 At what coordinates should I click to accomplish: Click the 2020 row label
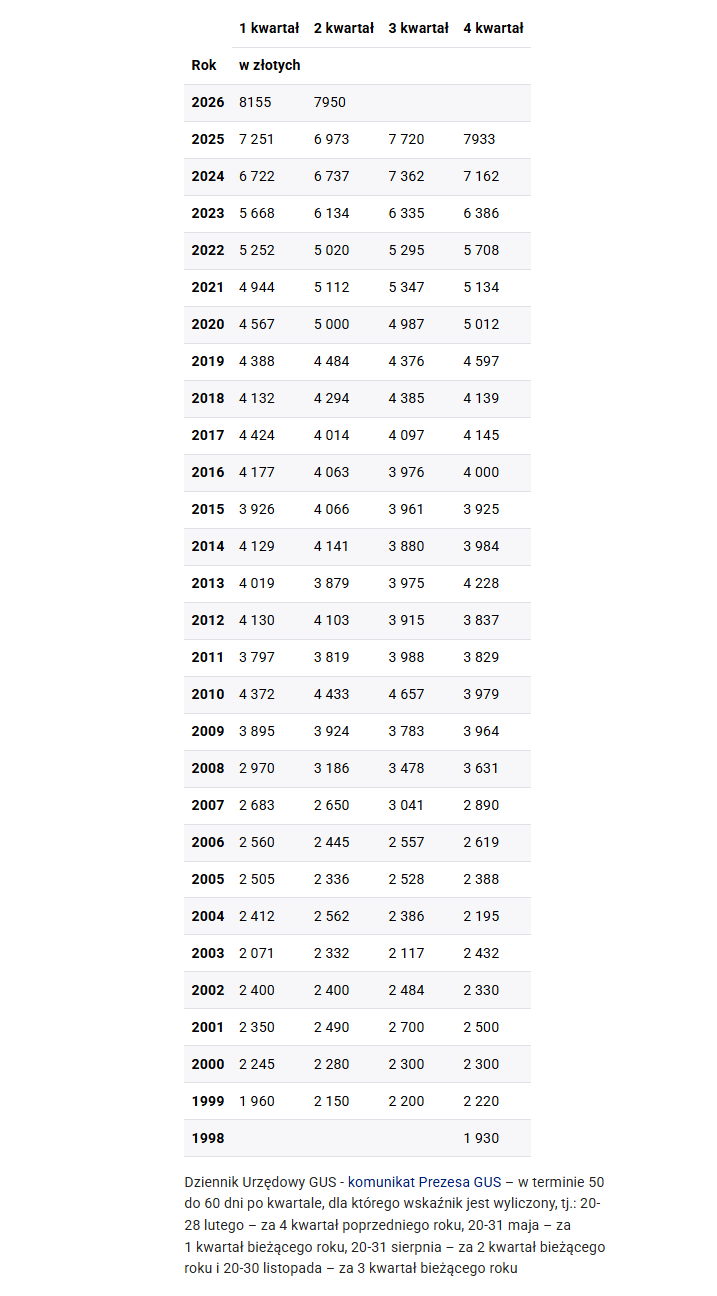point(208,324)
